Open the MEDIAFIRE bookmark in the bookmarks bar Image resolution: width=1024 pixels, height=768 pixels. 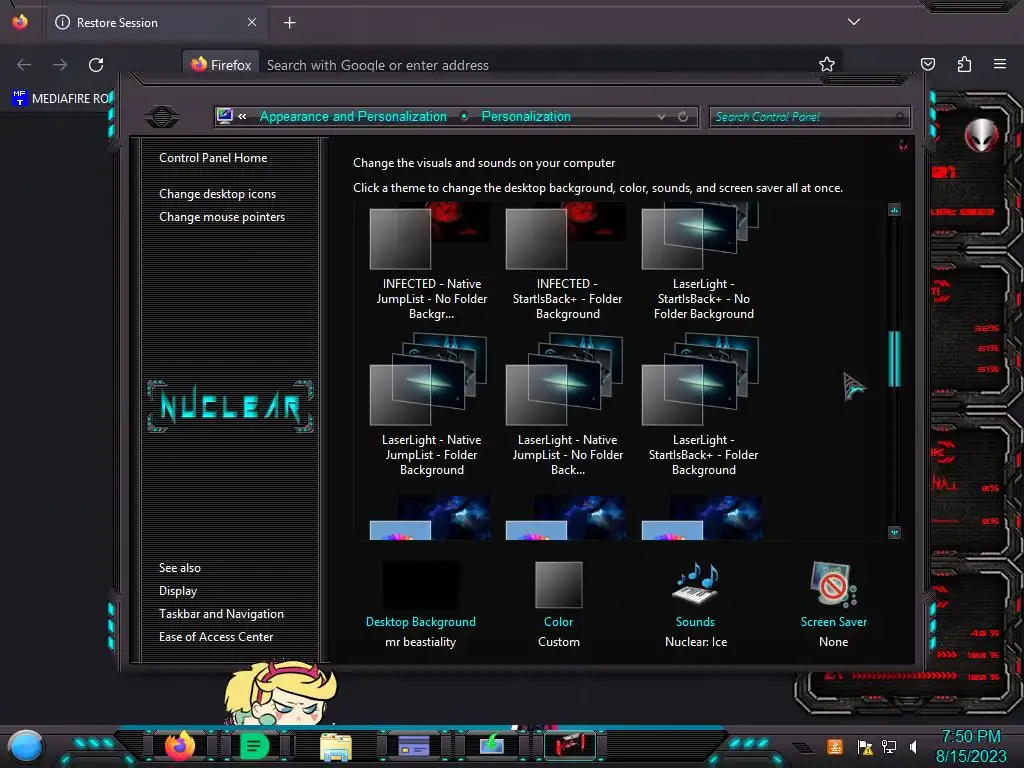tap(61, 99)
